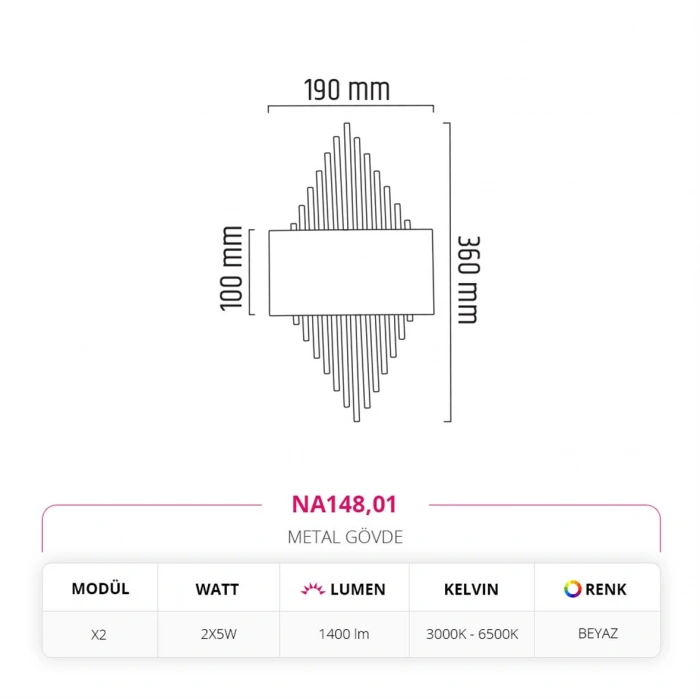Image resolution: width=700 pixels, height=700 pixels.
Task: Click the upper rods of the lamp drawing
Action: click(x=348, y=180)
